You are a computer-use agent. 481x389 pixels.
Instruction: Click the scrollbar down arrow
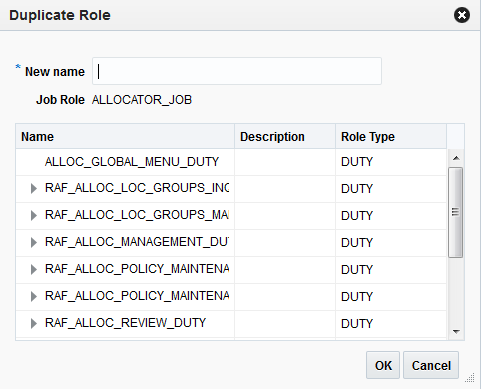coord(456,332)
